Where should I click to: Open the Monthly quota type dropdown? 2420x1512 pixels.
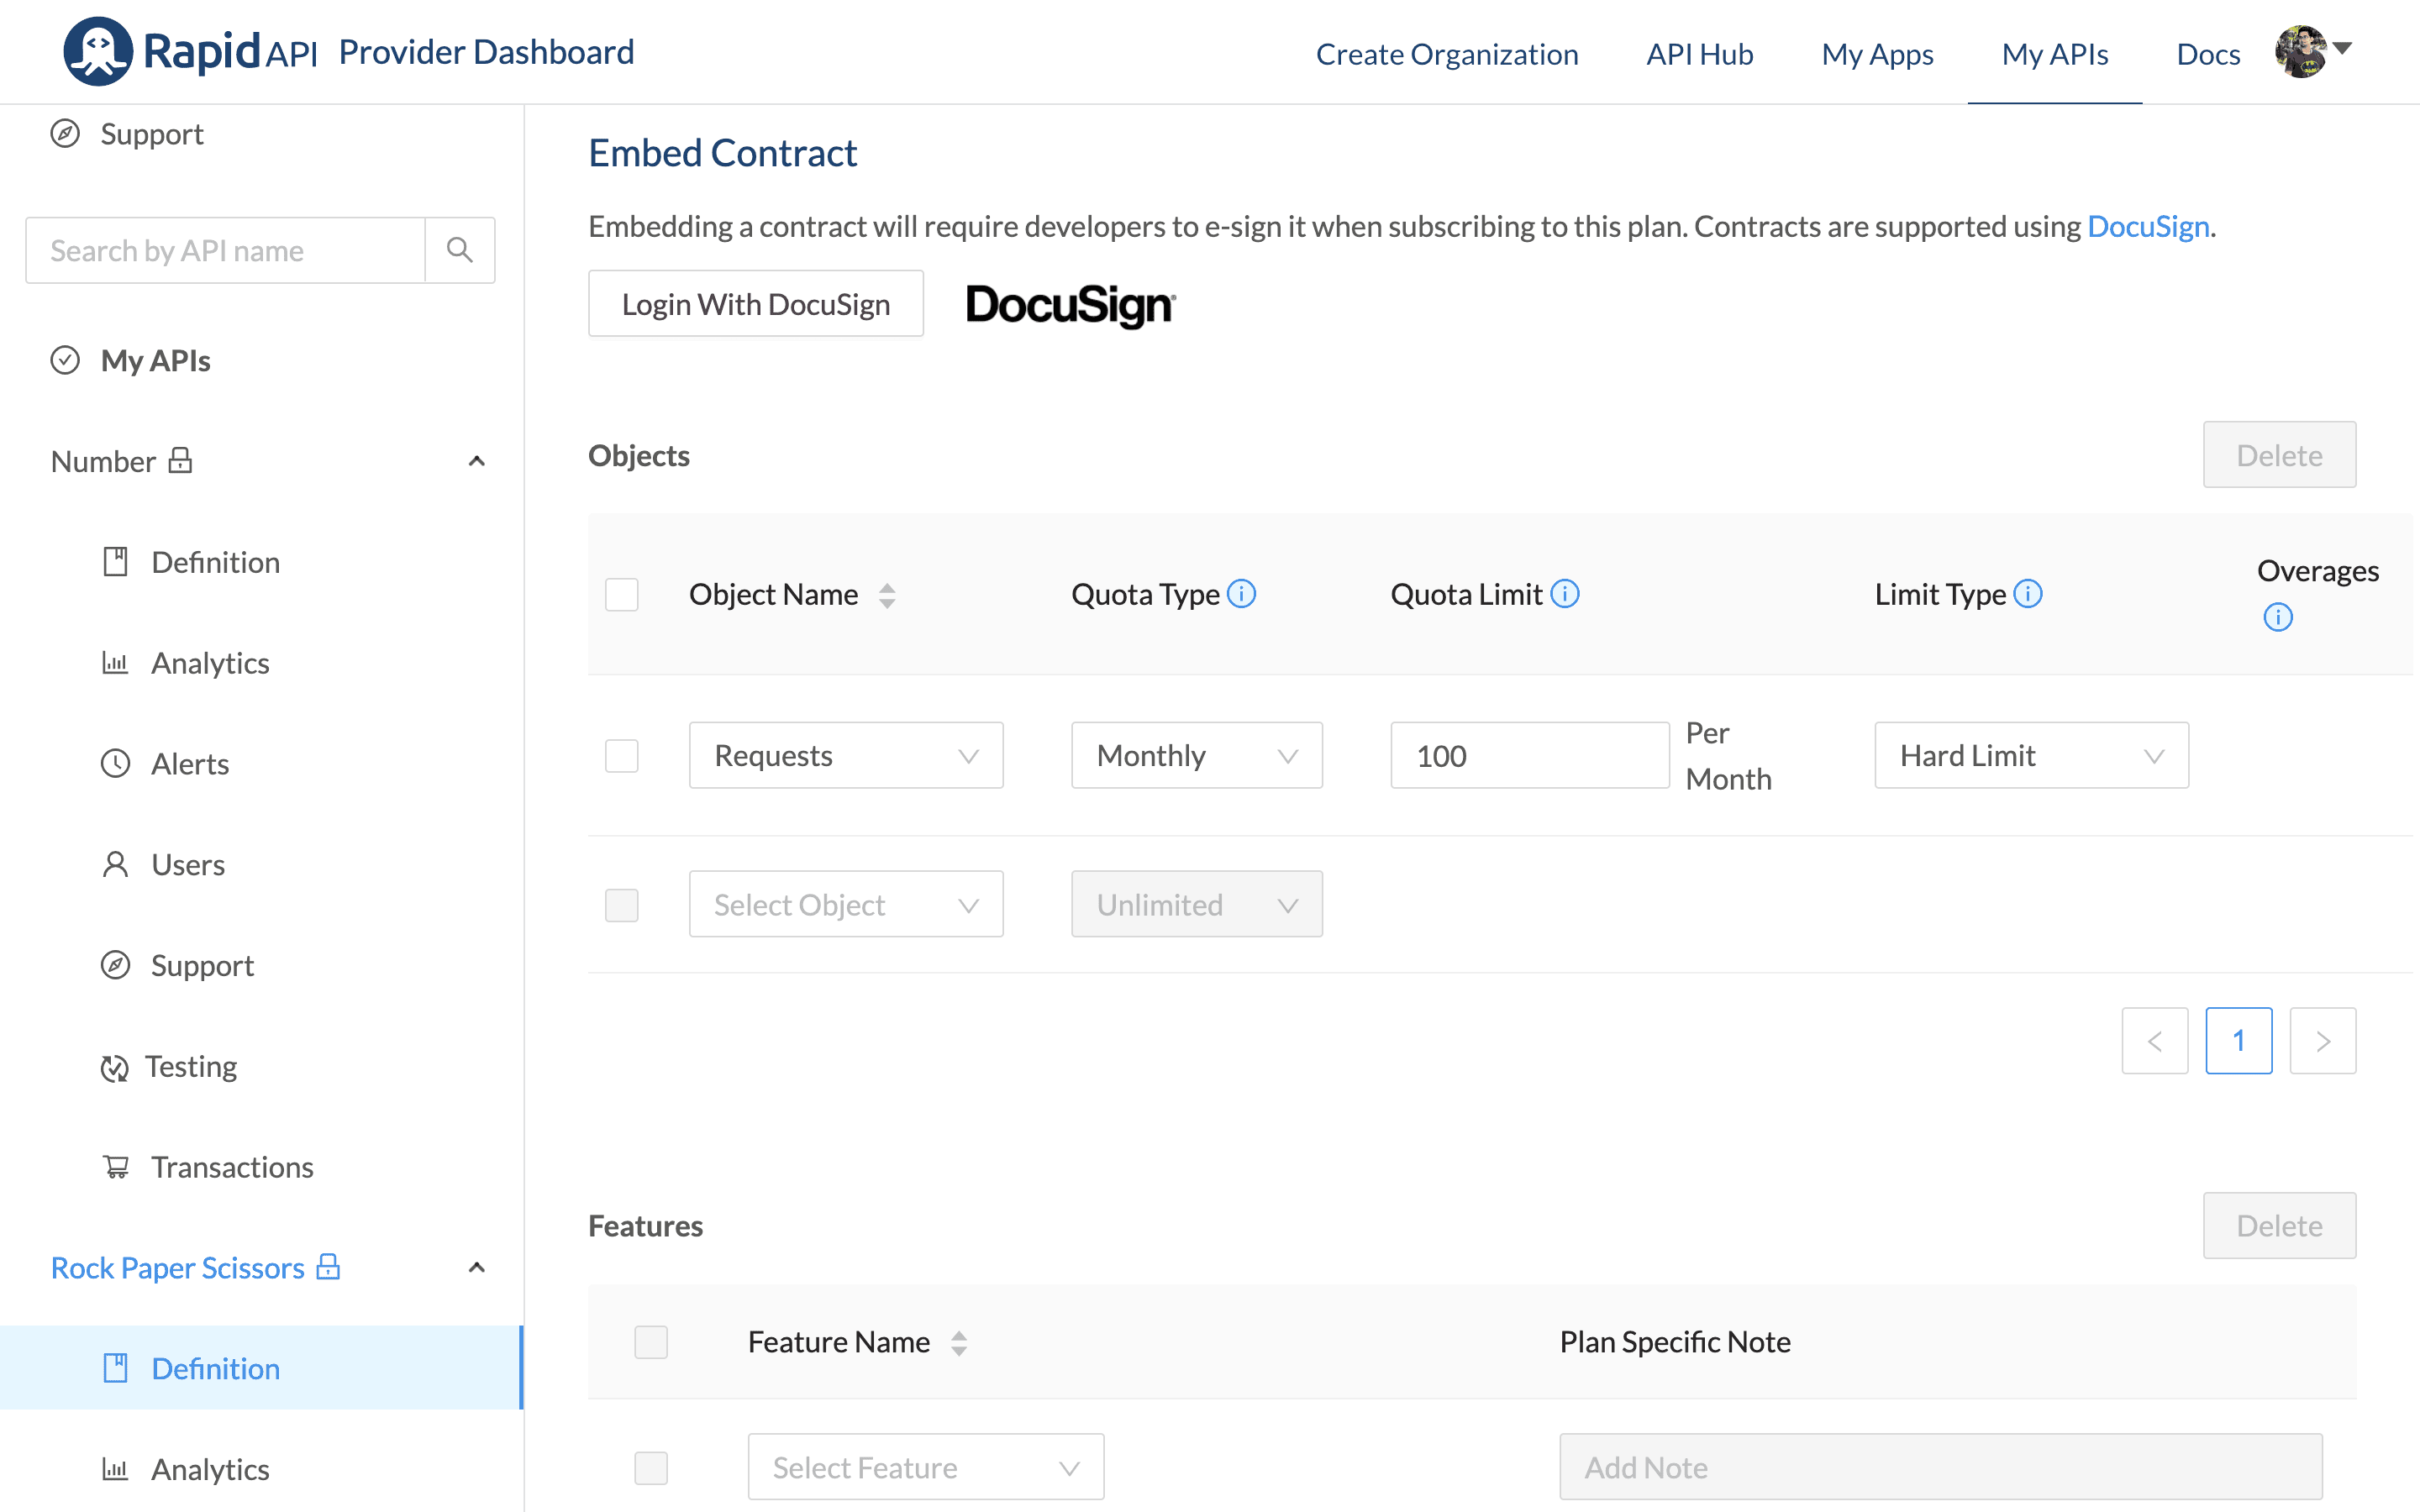pos(1197,756)
